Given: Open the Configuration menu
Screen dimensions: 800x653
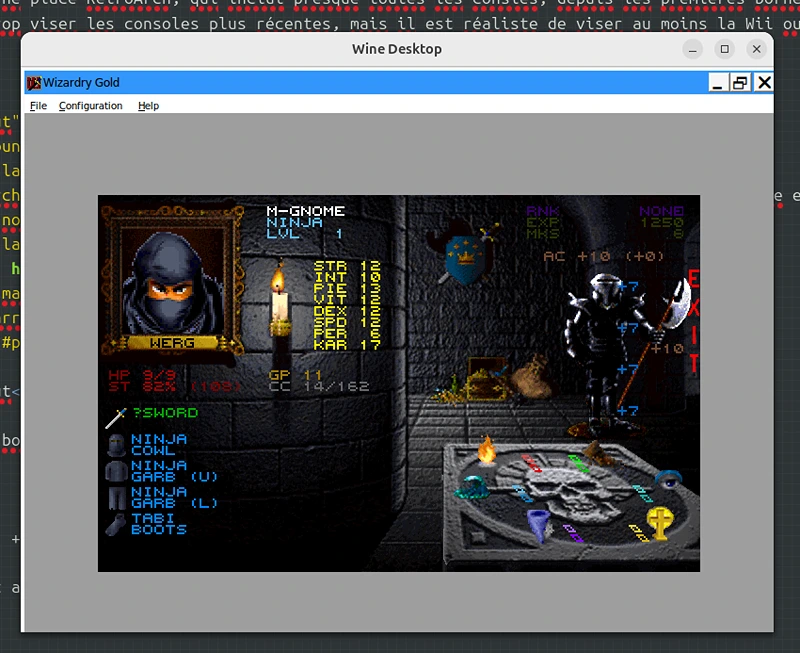Looking at the screenshot, I should pyautogui.click(x=91, y=106).
